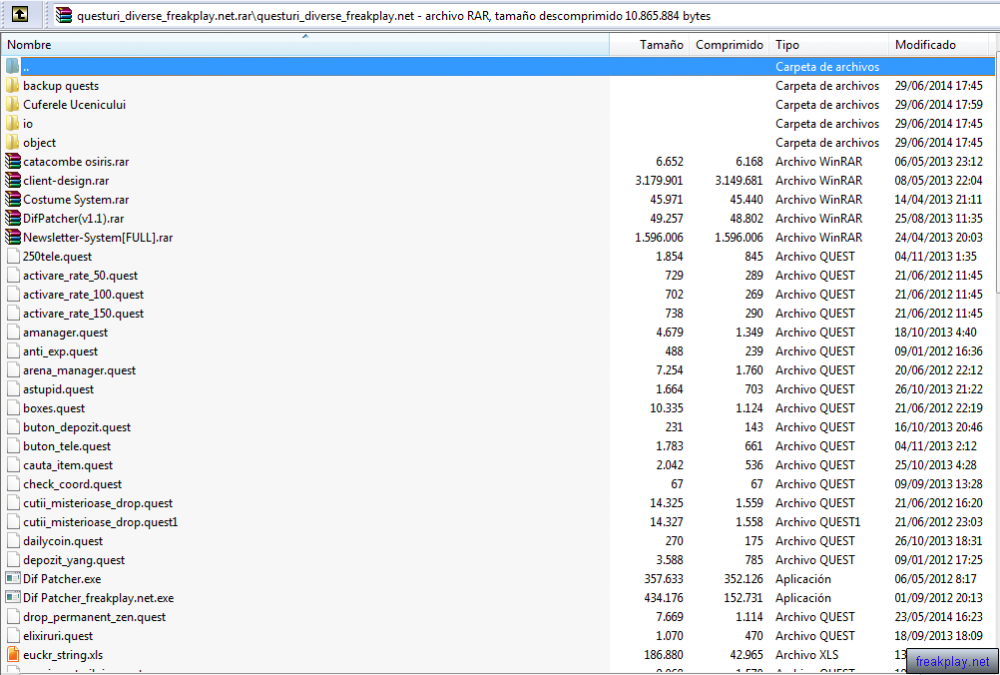Select the catacombe osiris.rar archive icon
The height and width of the screenshot is (675, 1000).
point(13,161)
